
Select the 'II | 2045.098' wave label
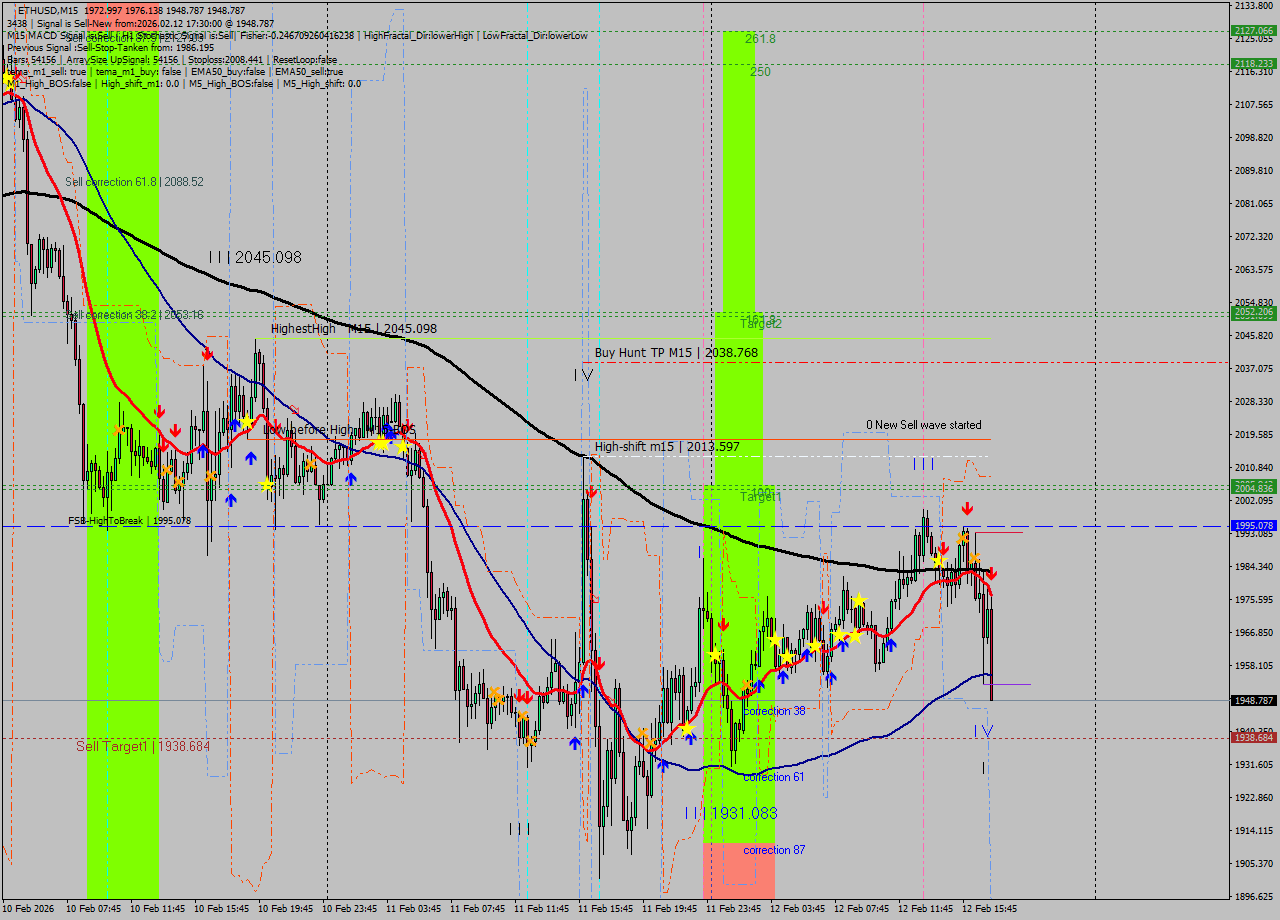click(x=255, y=257)
